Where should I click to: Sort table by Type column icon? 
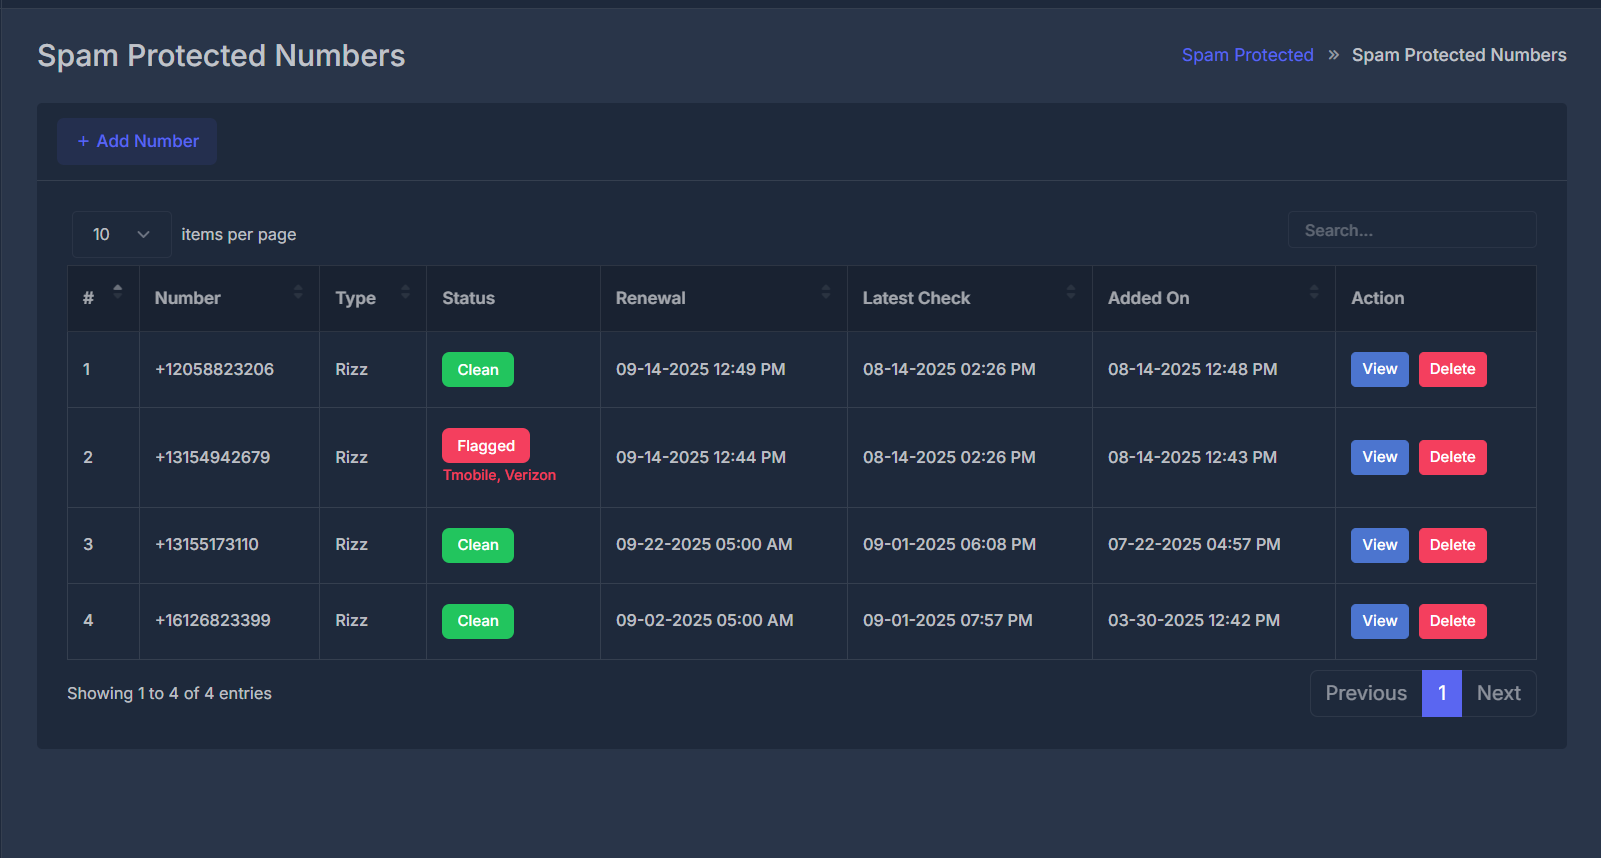coord(405,291)
